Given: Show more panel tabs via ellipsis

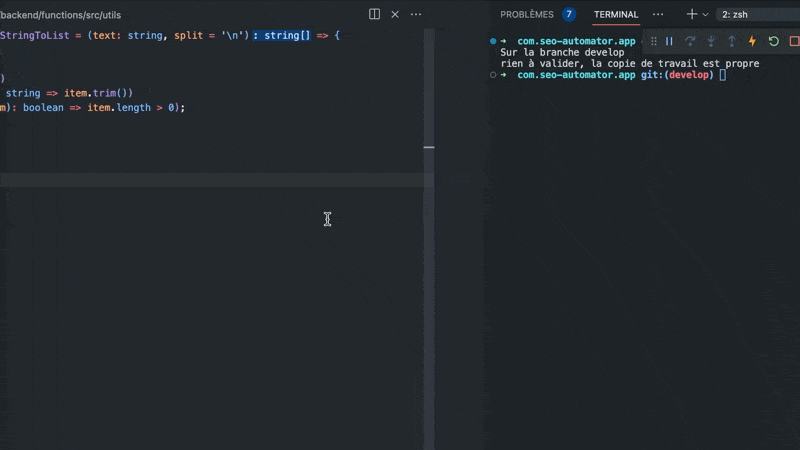Looking at the screenshot, I should (x=658, y=14).
